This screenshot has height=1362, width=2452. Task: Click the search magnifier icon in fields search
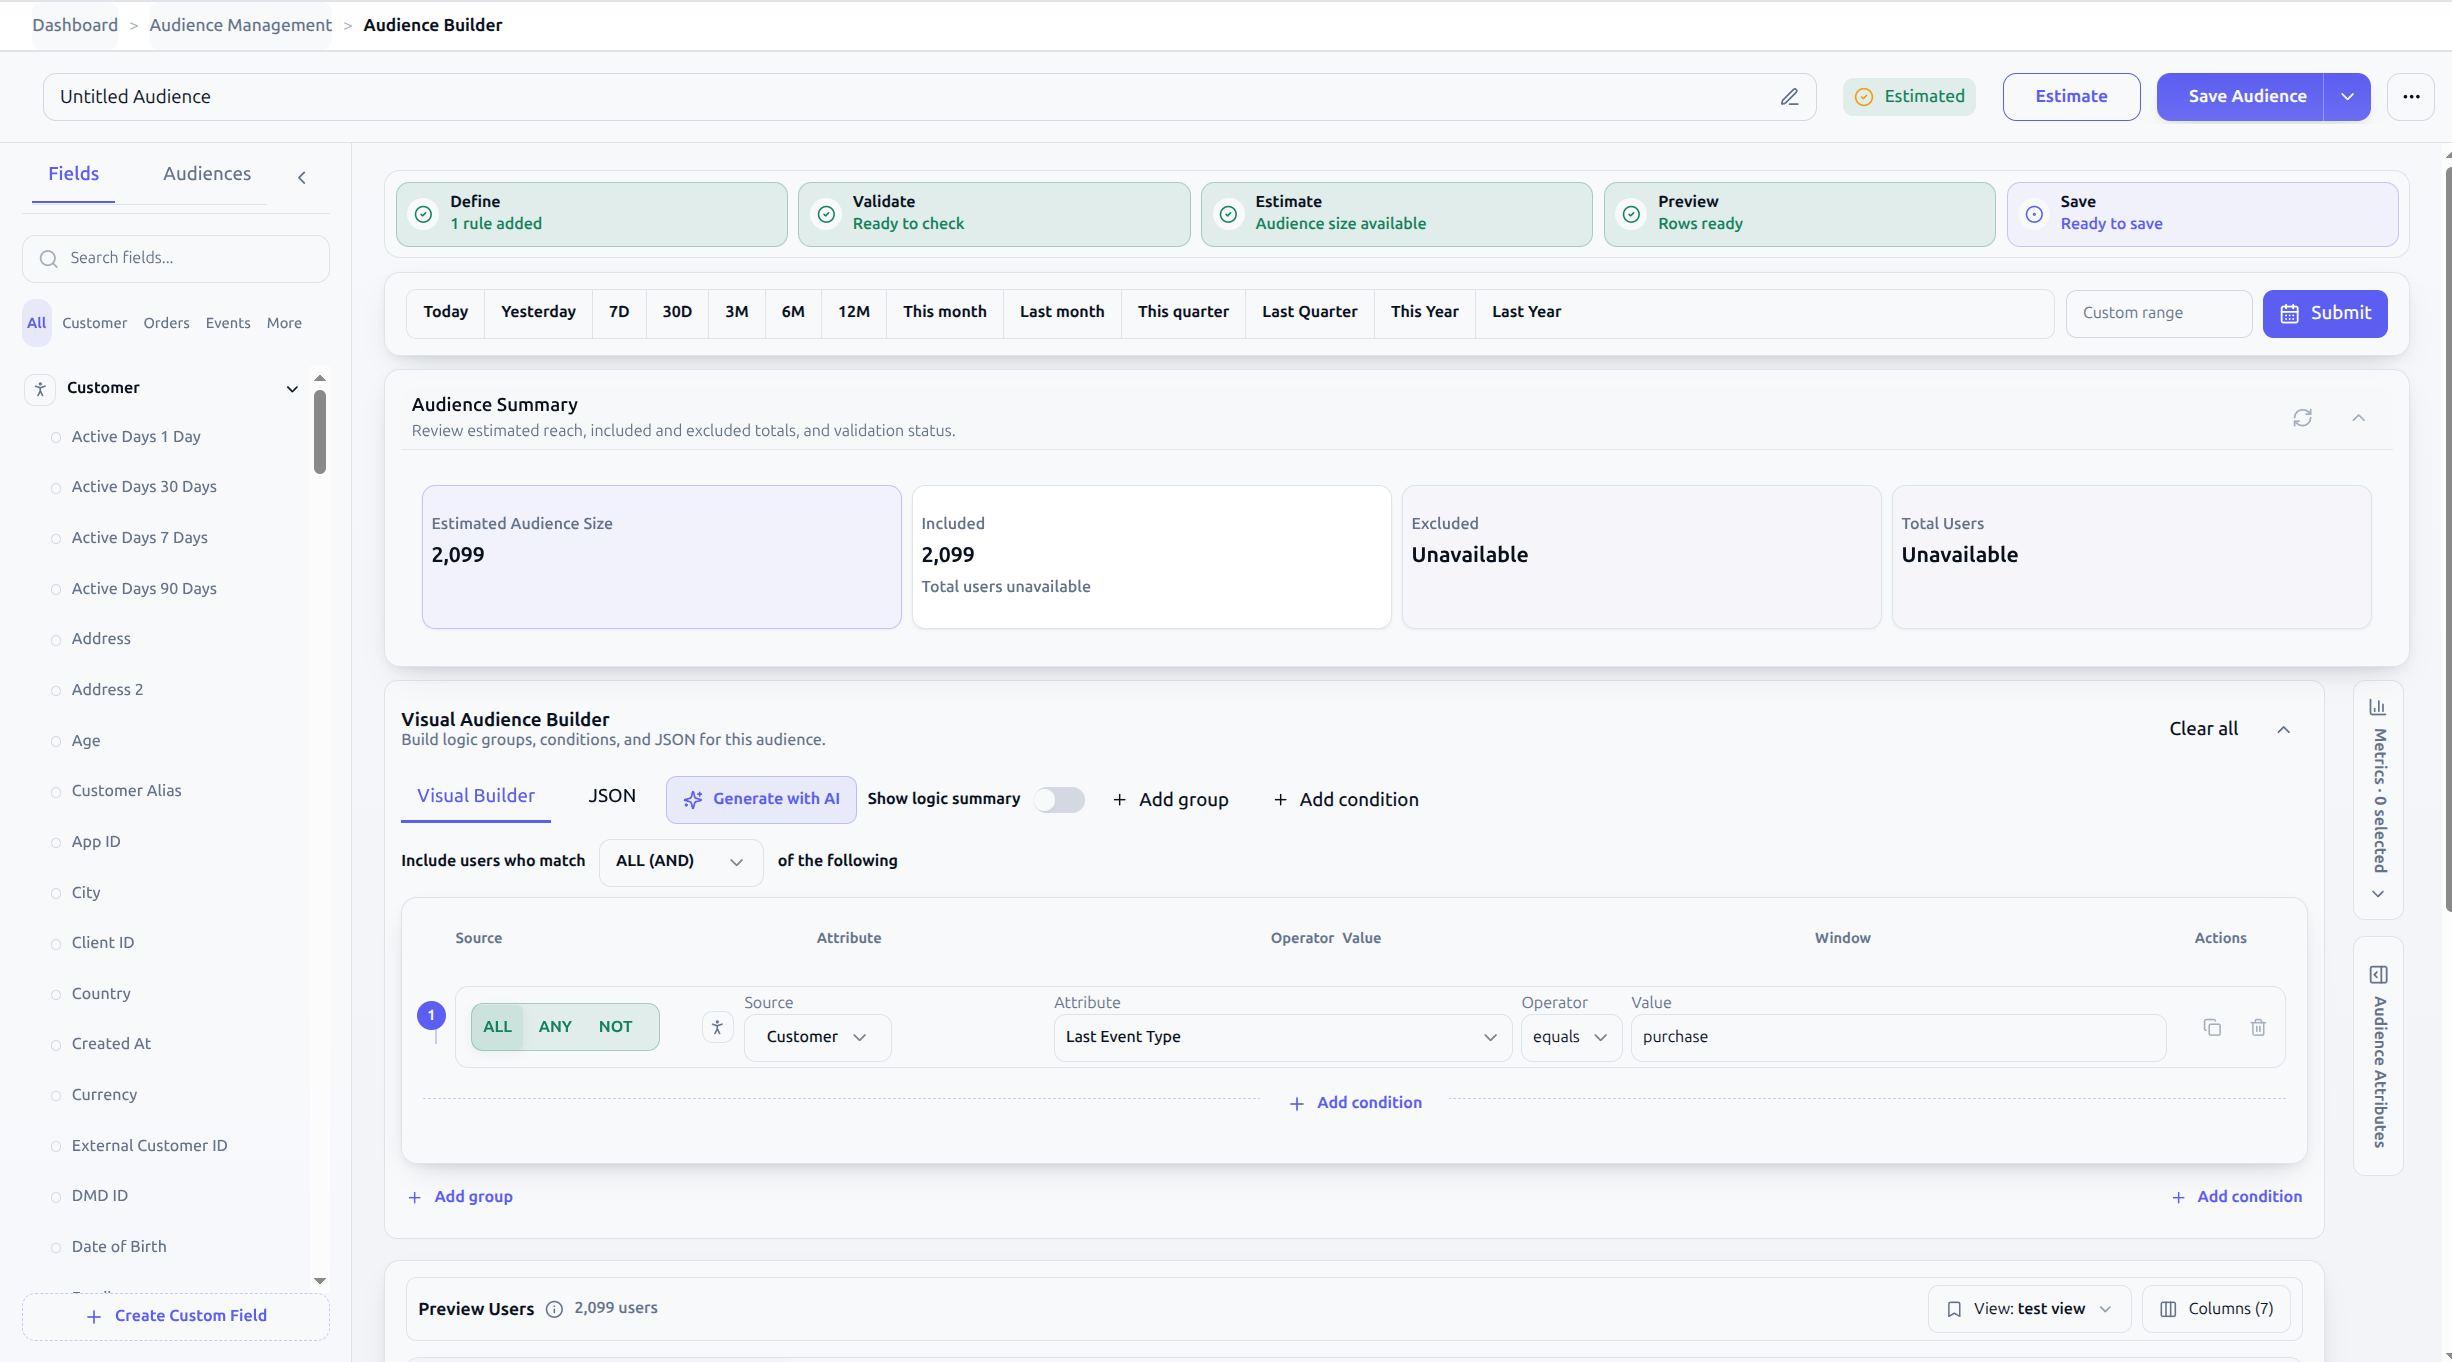click(48, 259)
